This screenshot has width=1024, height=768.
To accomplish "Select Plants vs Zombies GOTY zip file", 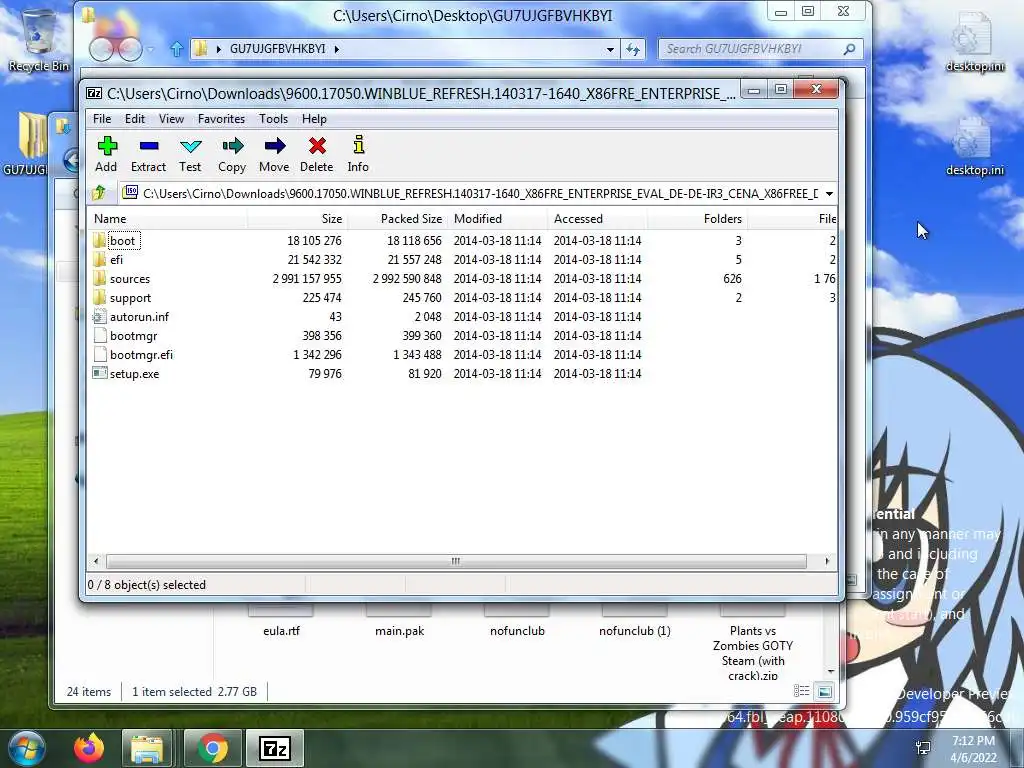I will tap(752, 647).
